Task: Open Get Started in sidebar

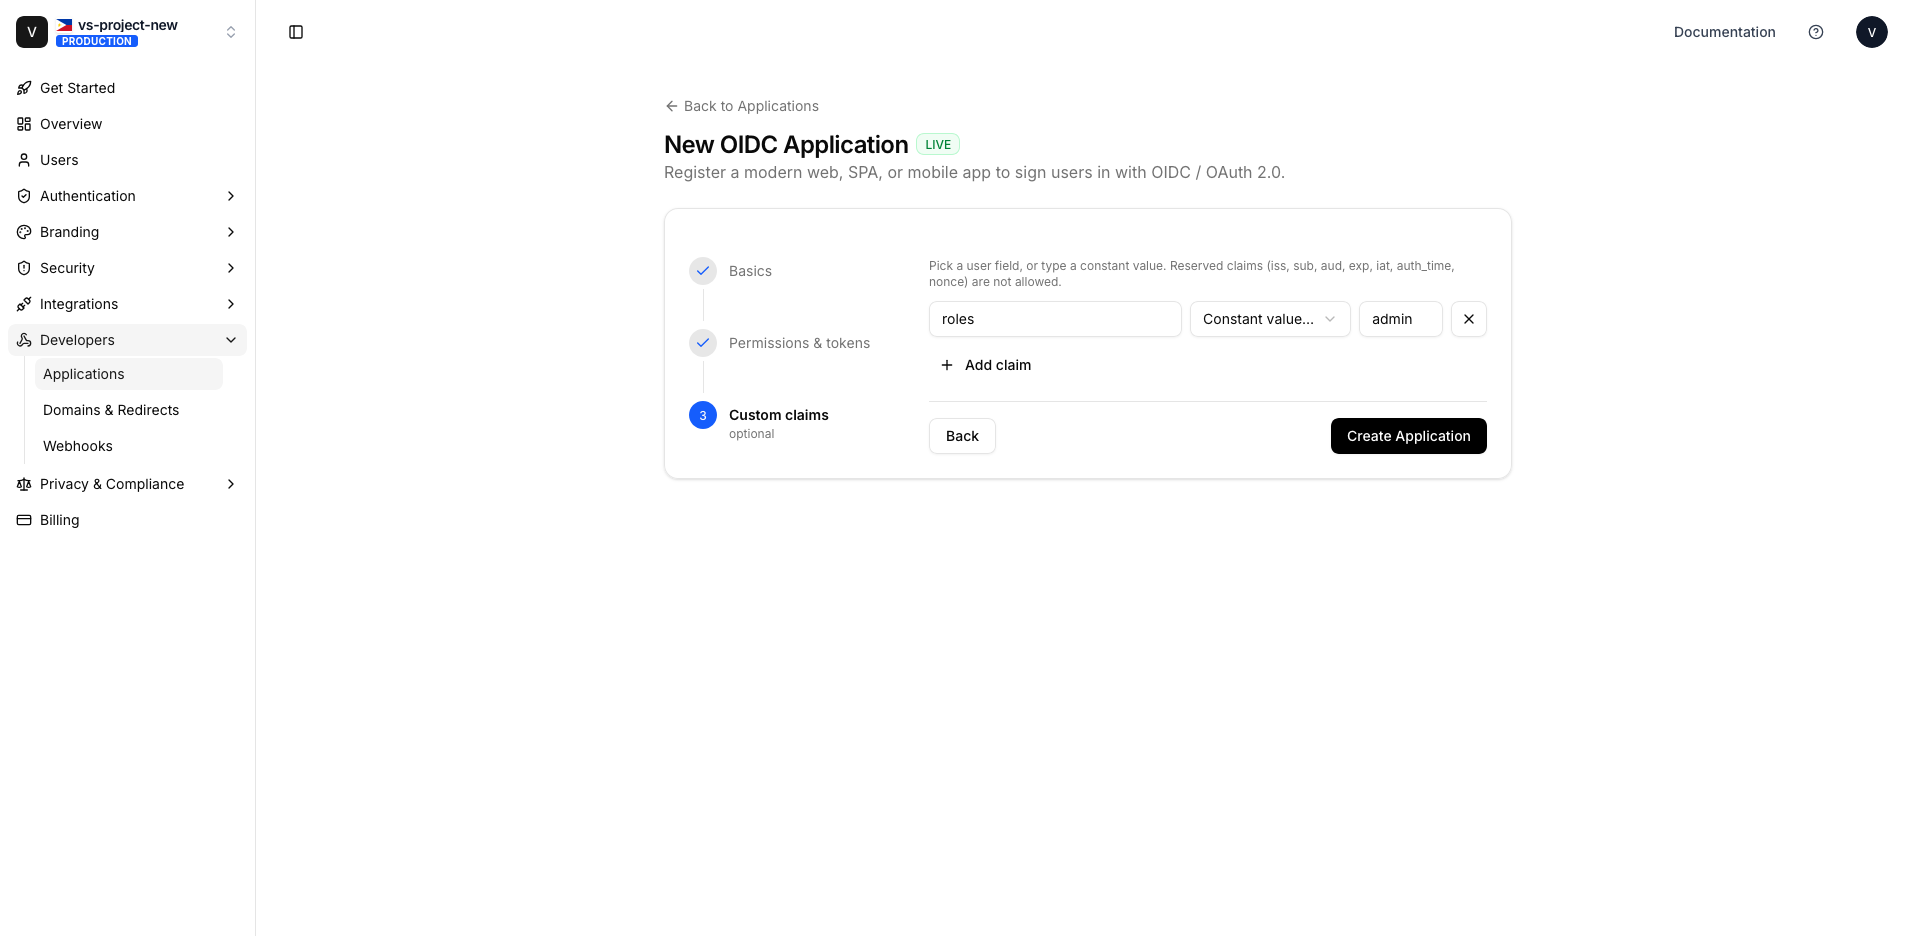Action: 127,88
